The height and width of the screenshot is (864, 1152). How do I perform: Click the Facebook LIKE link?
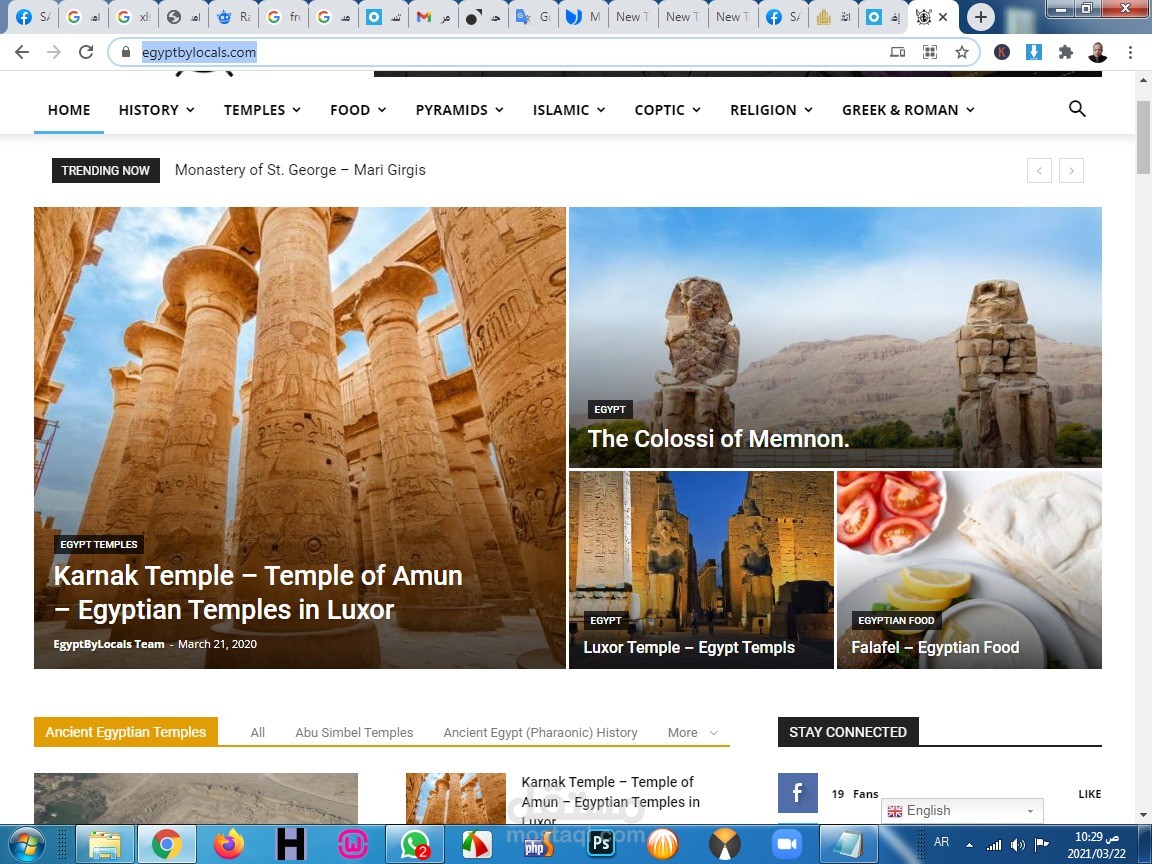point(1090,794)
